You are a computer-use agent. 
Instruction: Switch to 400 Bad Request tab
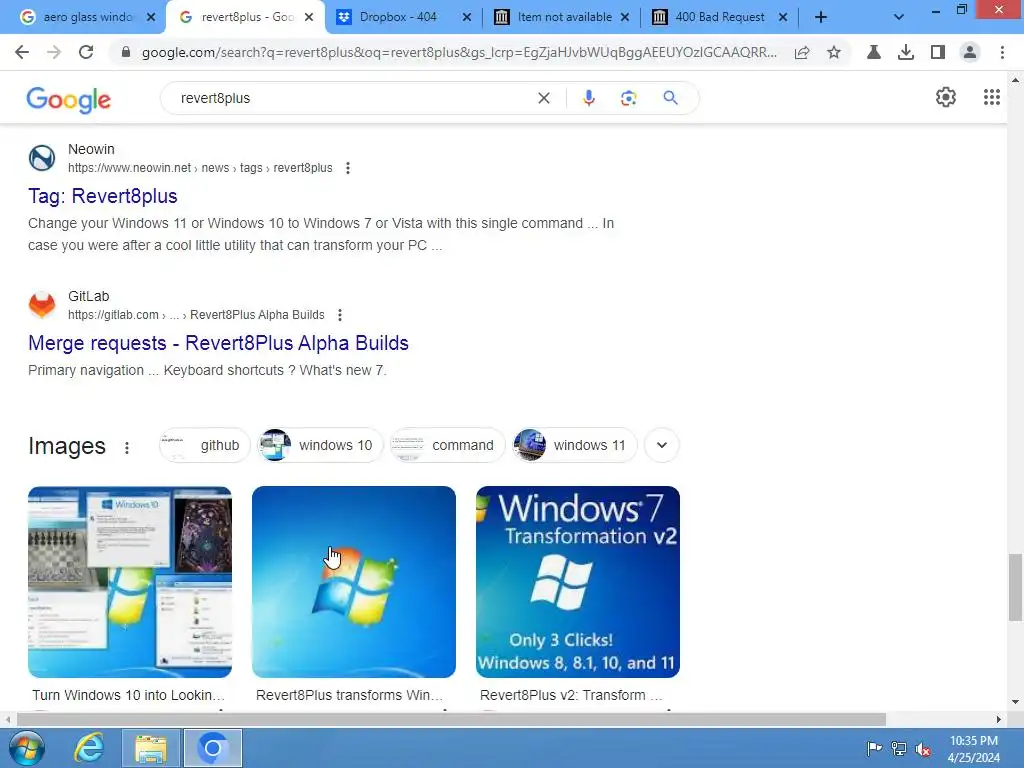click(x=718, y=17)
